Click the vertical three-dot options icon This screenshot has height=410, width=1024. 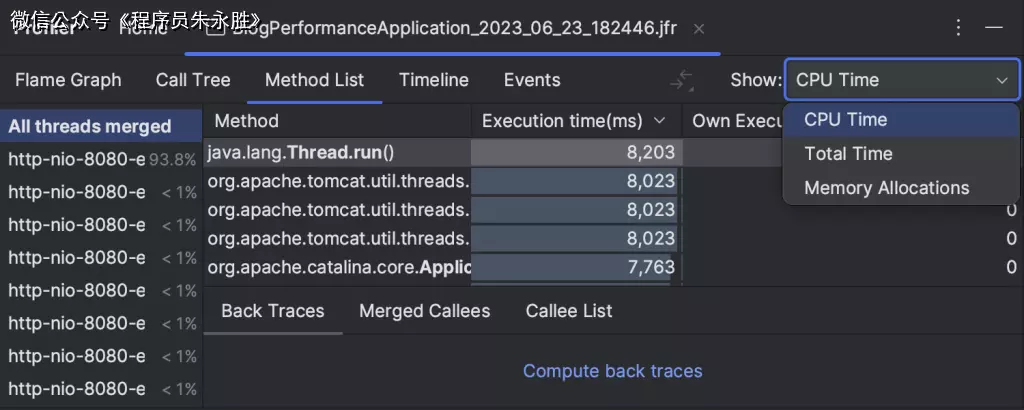[x=959, y=28]
